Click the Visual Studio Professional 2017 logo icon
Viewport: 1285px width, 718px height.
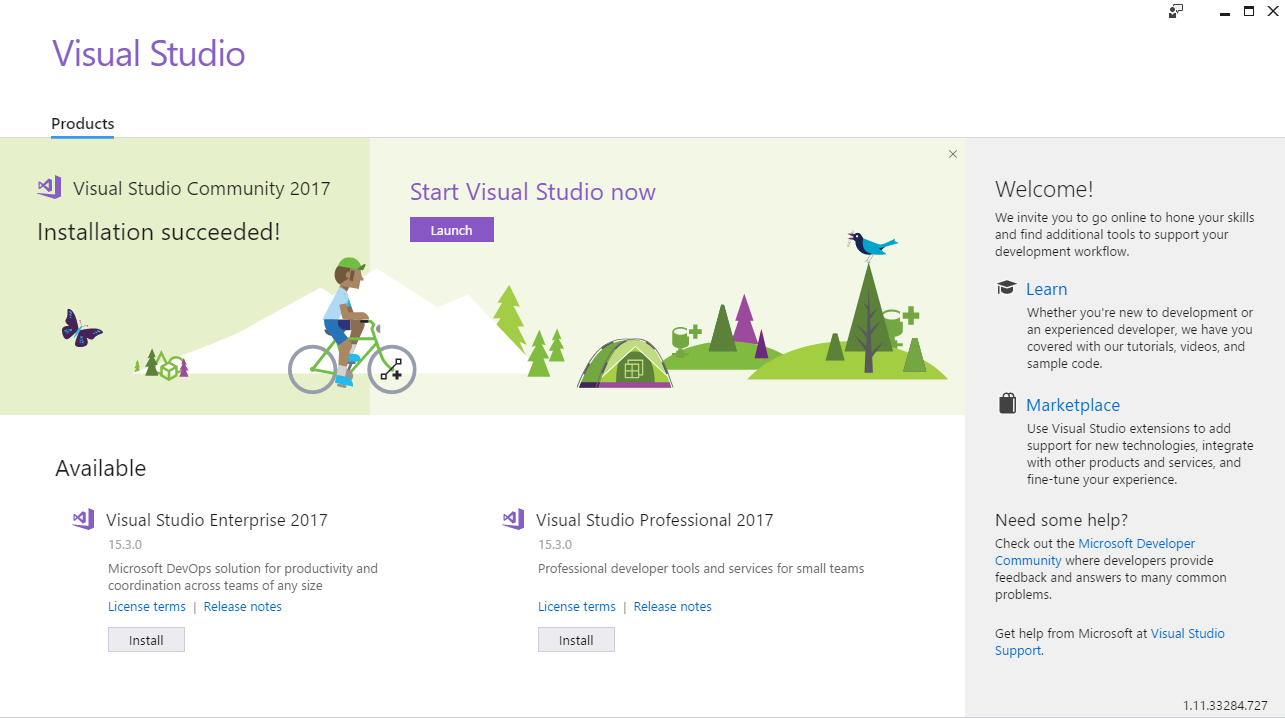[513, 519]
